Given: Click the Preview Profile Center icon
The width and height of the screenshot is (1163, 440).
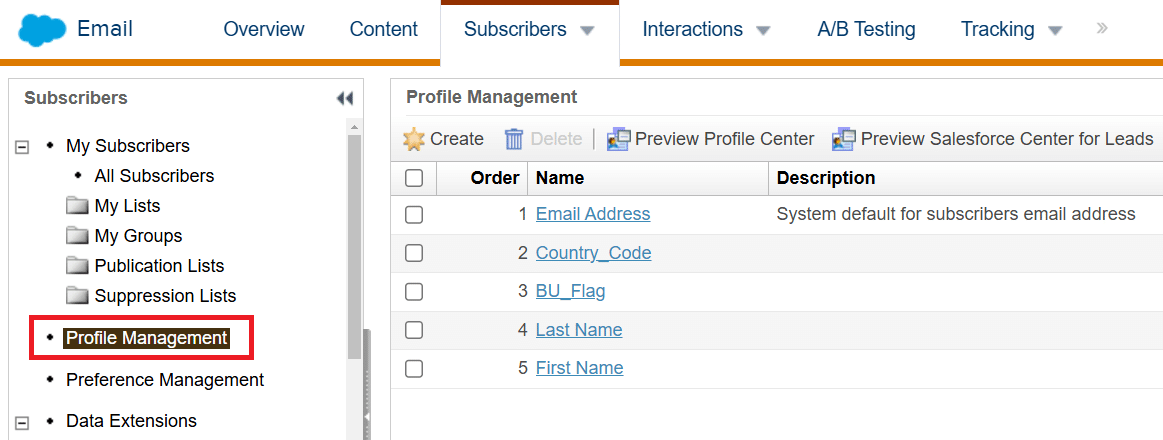Looking at the screenshot, I should 619,139.
